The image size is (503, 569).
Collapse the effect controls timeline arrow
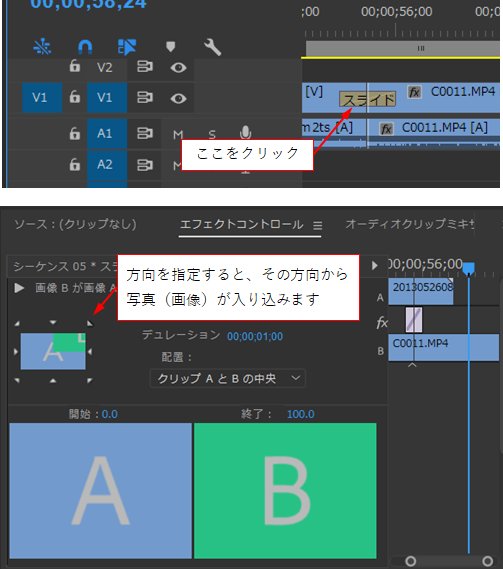375,265
